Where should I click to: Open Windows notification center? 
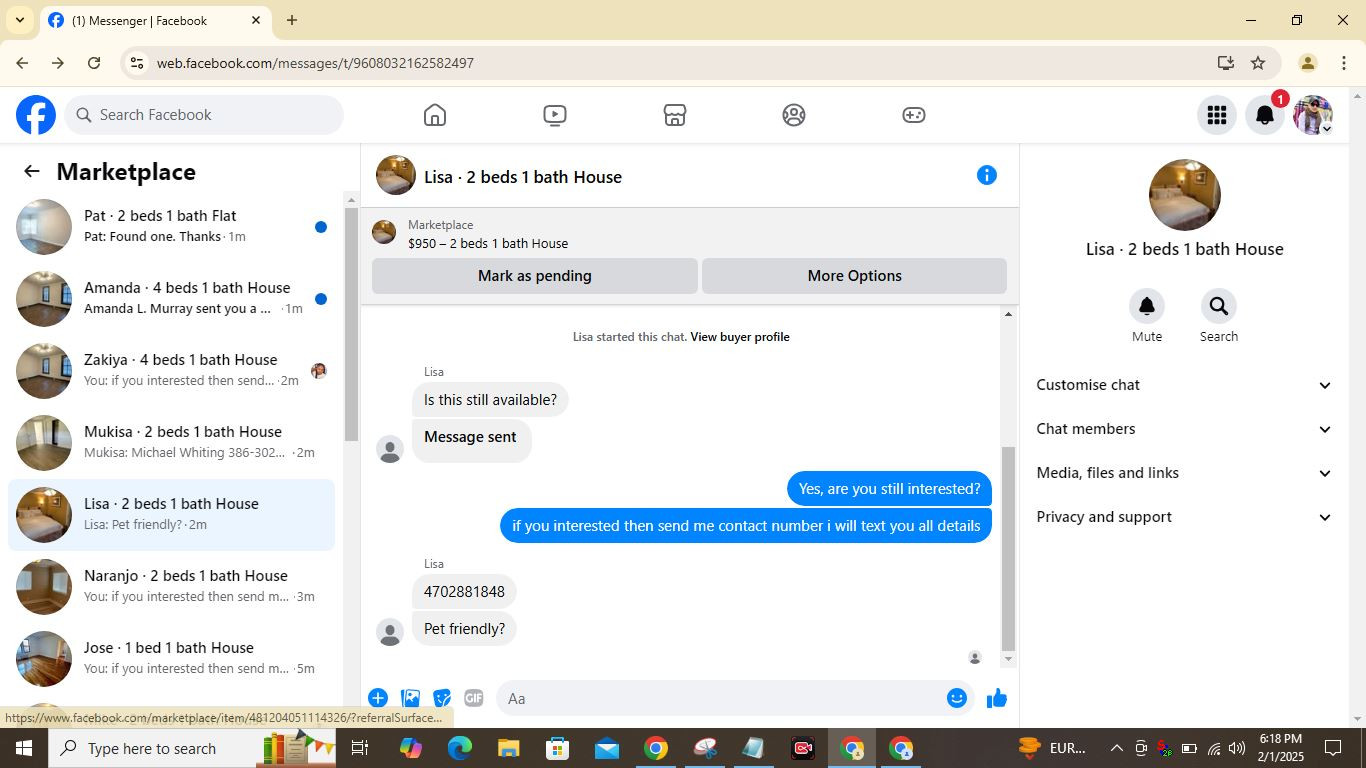click(x=1333, y=748)
